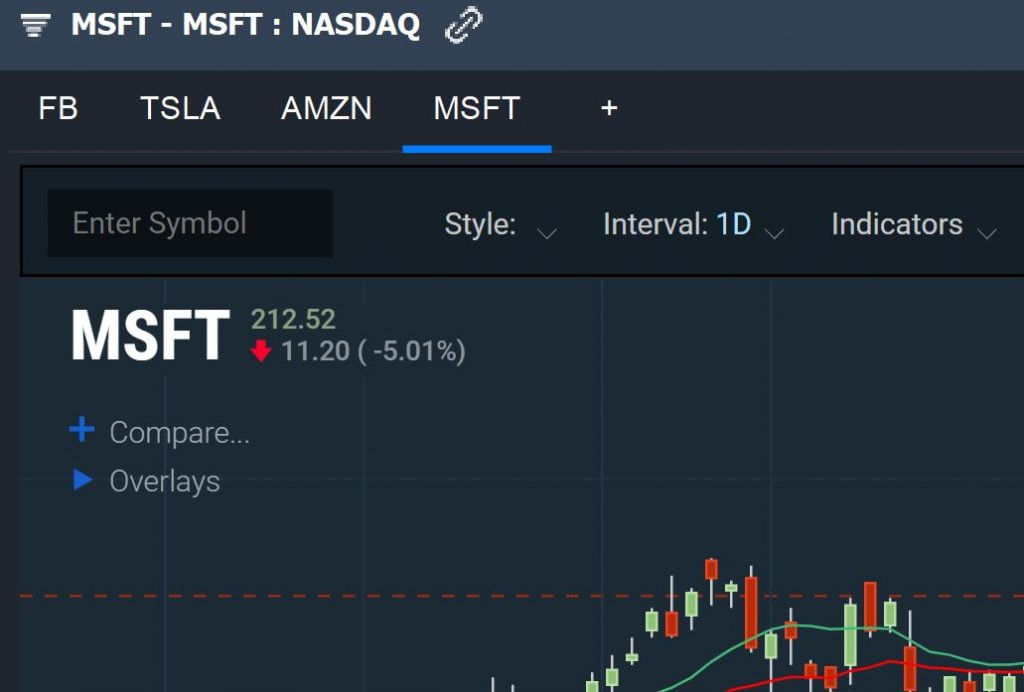Click the Overlays label

(x=165, y=481)
